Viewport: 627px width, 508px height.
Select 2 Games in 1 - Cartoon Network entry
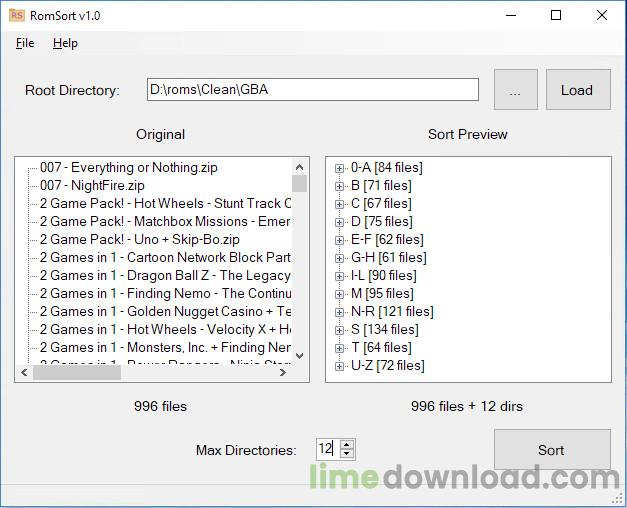coord(165,257)
